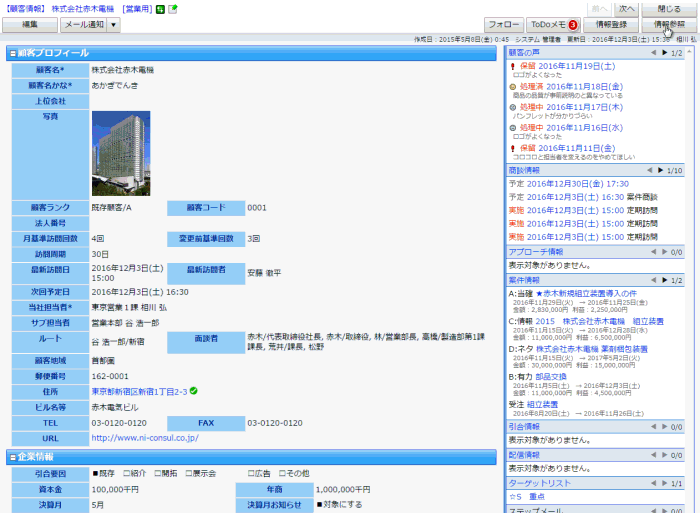Open the www.ni-consul.co.jp URL link
Screen dimensions: 700x515
(145, 437)
